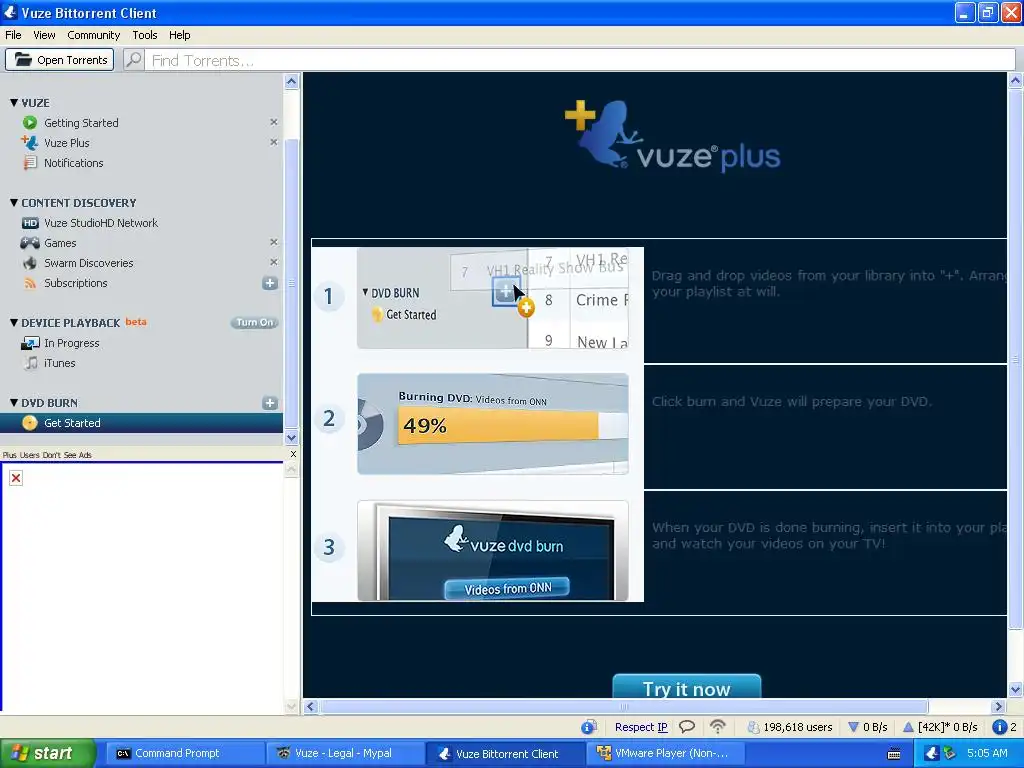
Task: Click the upload speed arrow icon
Action: point(908,727)
